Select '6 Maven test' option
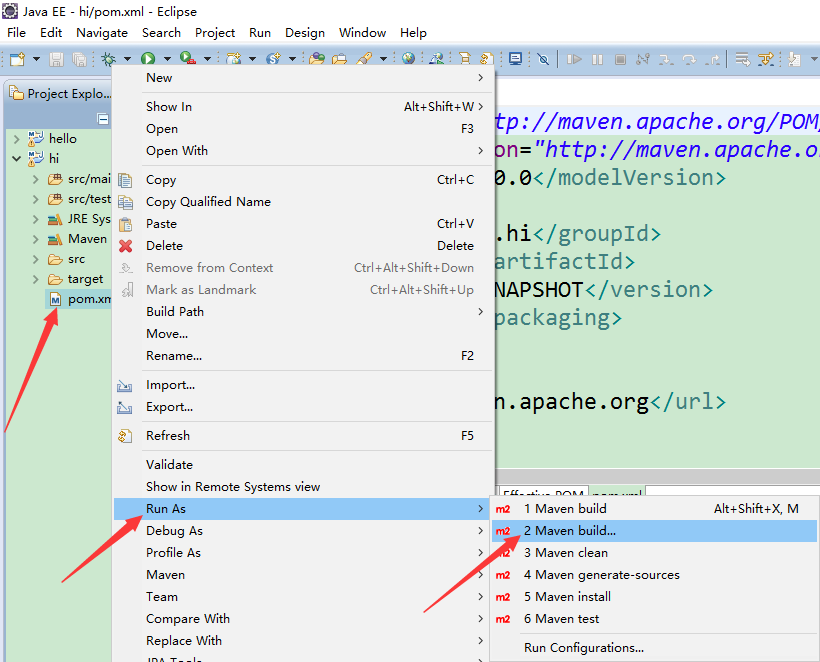The image size is (820, 662). coord(654,619)
